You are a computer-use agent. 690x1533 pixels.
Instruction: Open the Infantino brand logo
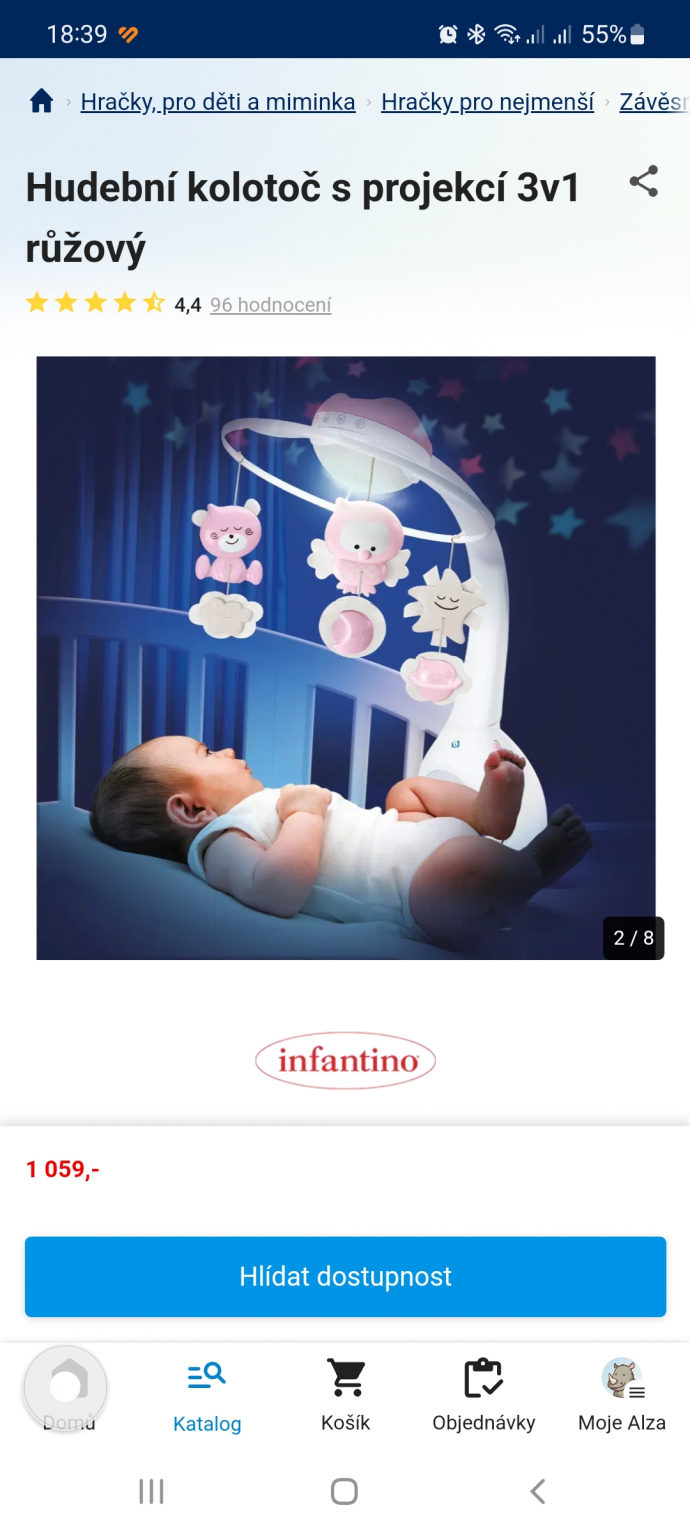tap(346, 1060)
